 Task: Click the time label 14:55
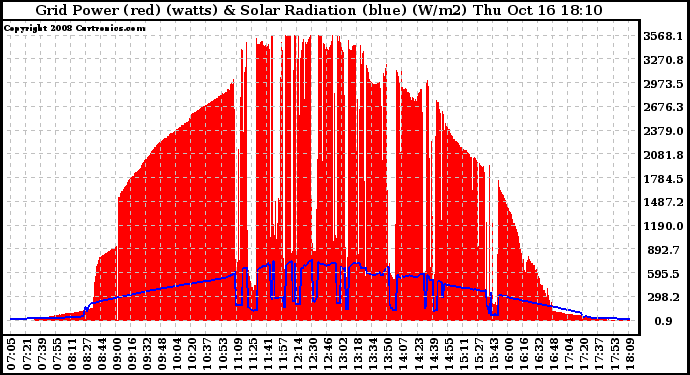(x=448, y=354)
